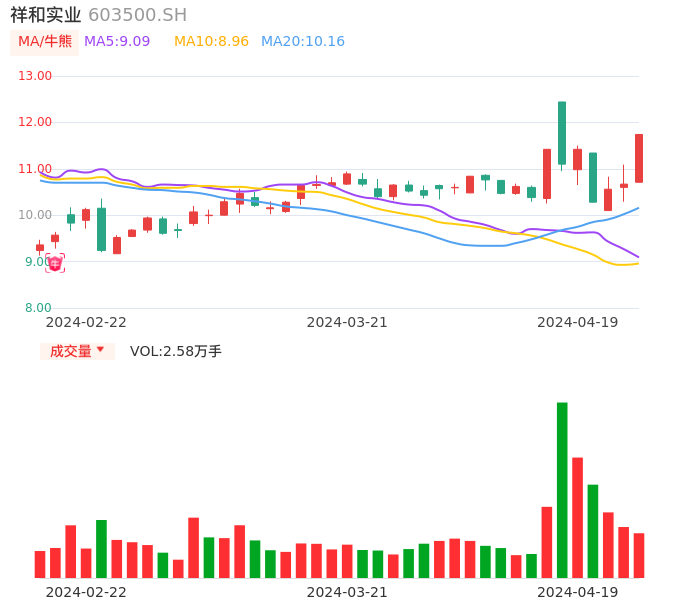Click the first red candlestick on the left
The width and height of the screenshot is (686, 606).
tap(40, 247)
